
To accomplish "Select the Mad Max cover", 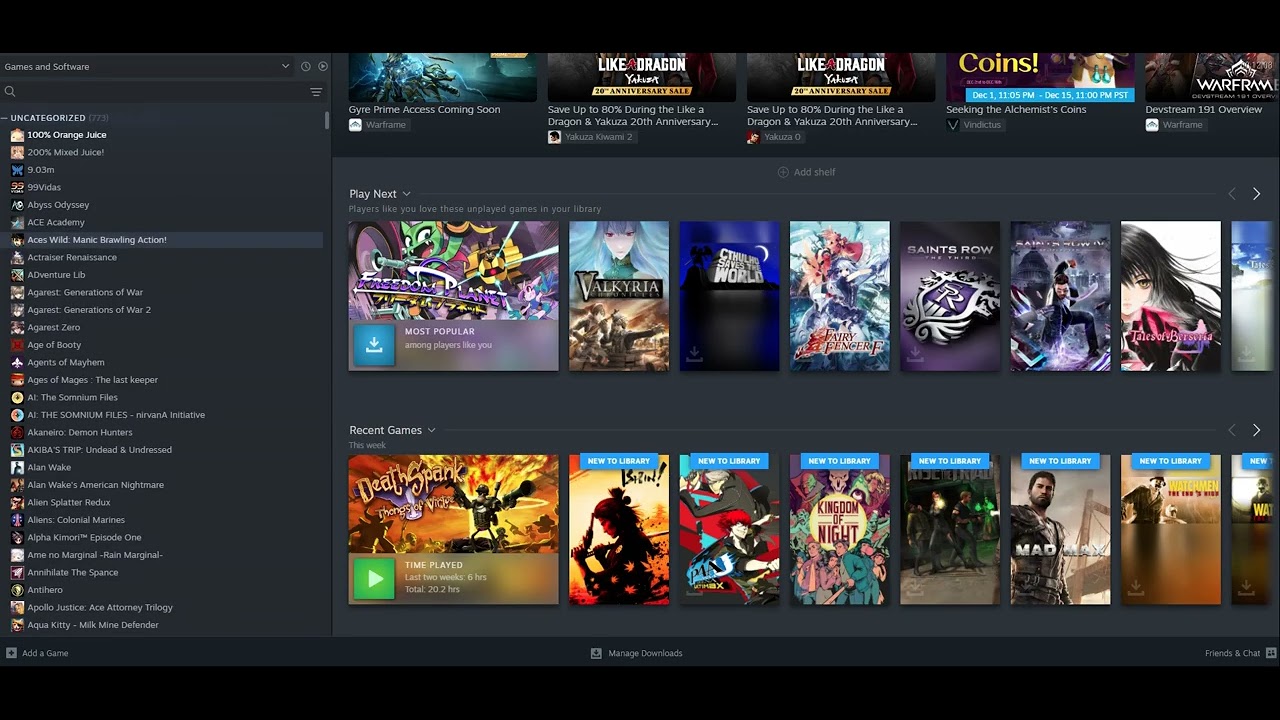I will pos(1060,529).
